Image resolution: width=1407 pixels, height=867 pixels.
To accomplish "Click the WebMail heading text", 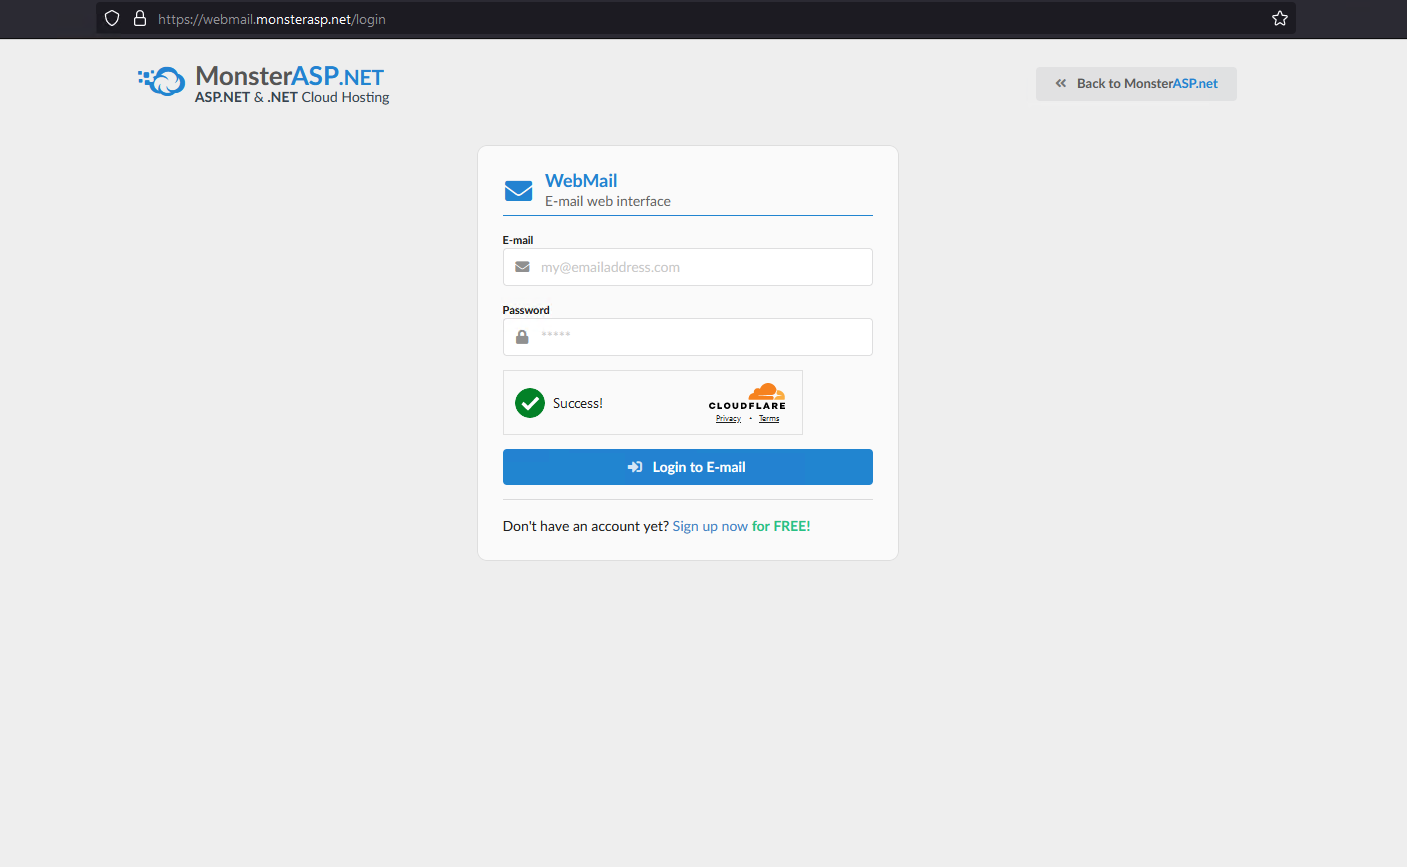I will [x=581, y=181].
